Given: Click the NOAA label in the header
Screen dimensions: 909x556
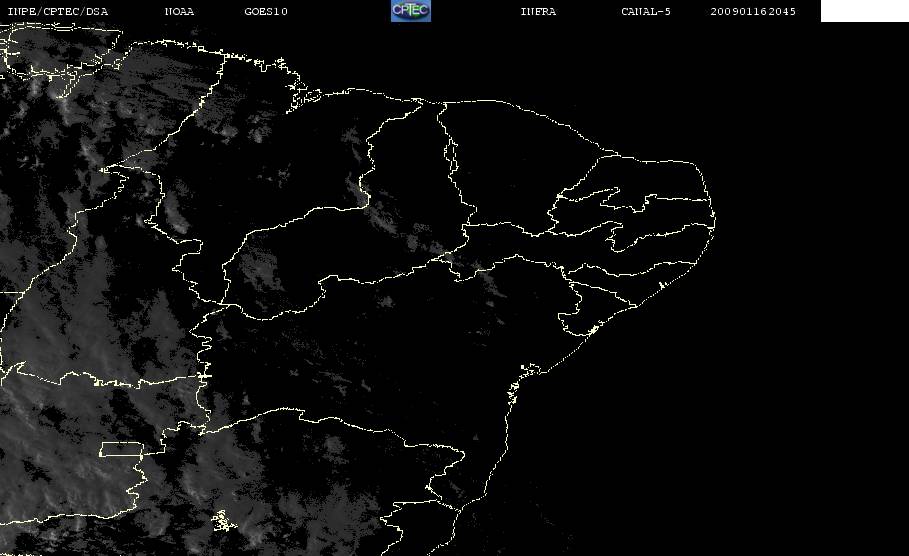Looking at the screenshot, I should 179,12.
